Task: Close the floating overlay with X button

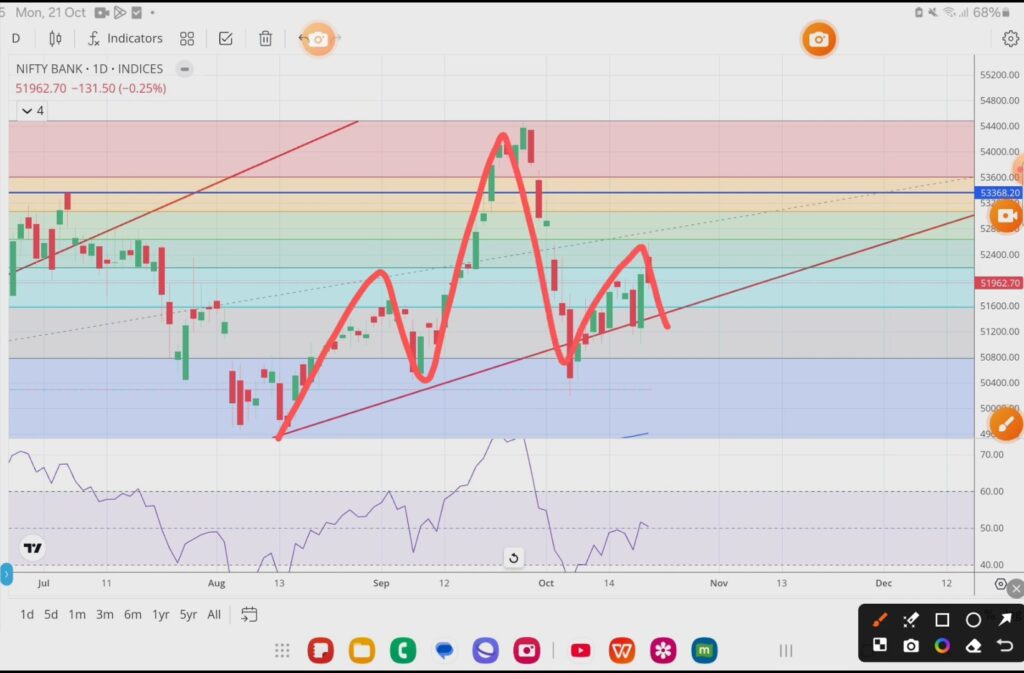Action: 1015,589
